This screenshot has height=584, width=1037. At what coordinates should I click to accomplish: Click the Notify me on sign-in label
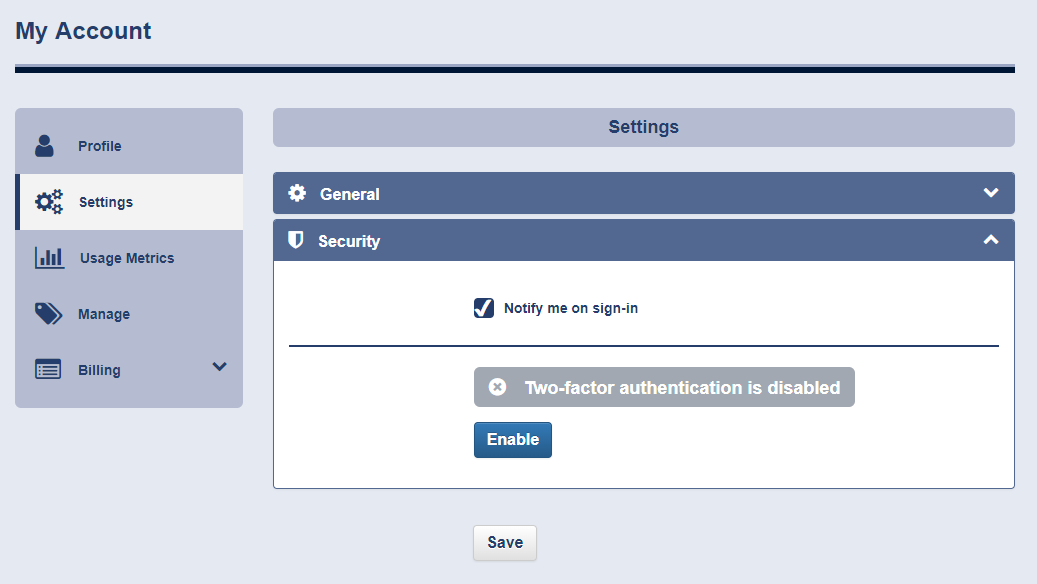click(571, 308)
